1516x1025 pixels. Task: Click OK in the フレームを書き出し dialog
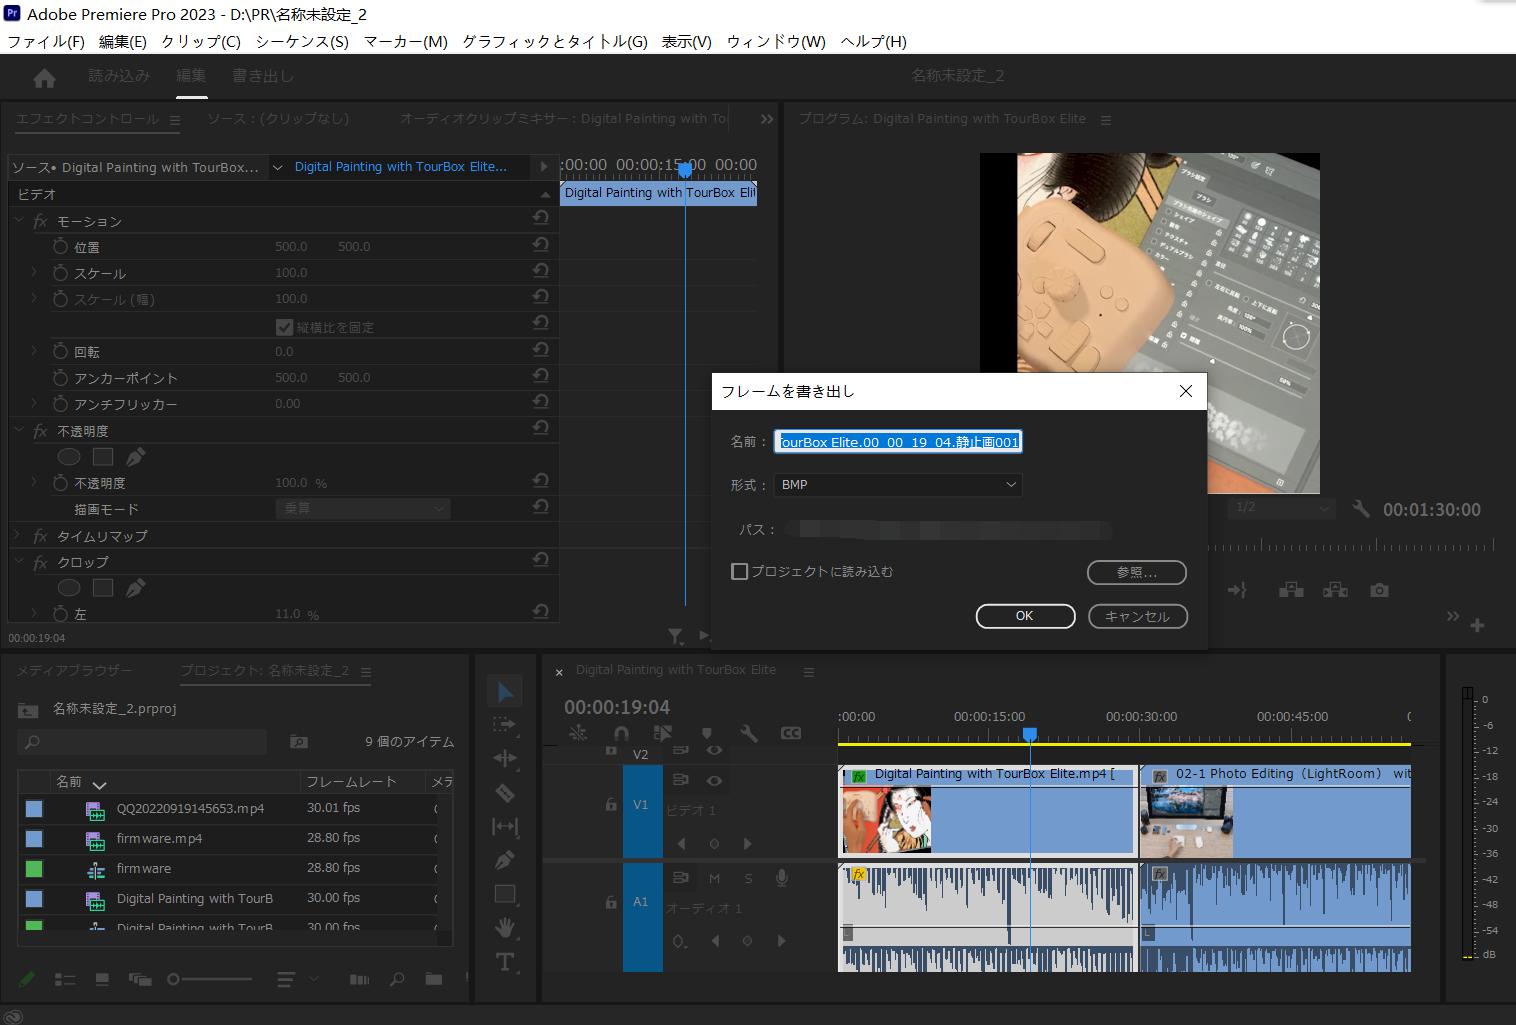[1025, 616]
